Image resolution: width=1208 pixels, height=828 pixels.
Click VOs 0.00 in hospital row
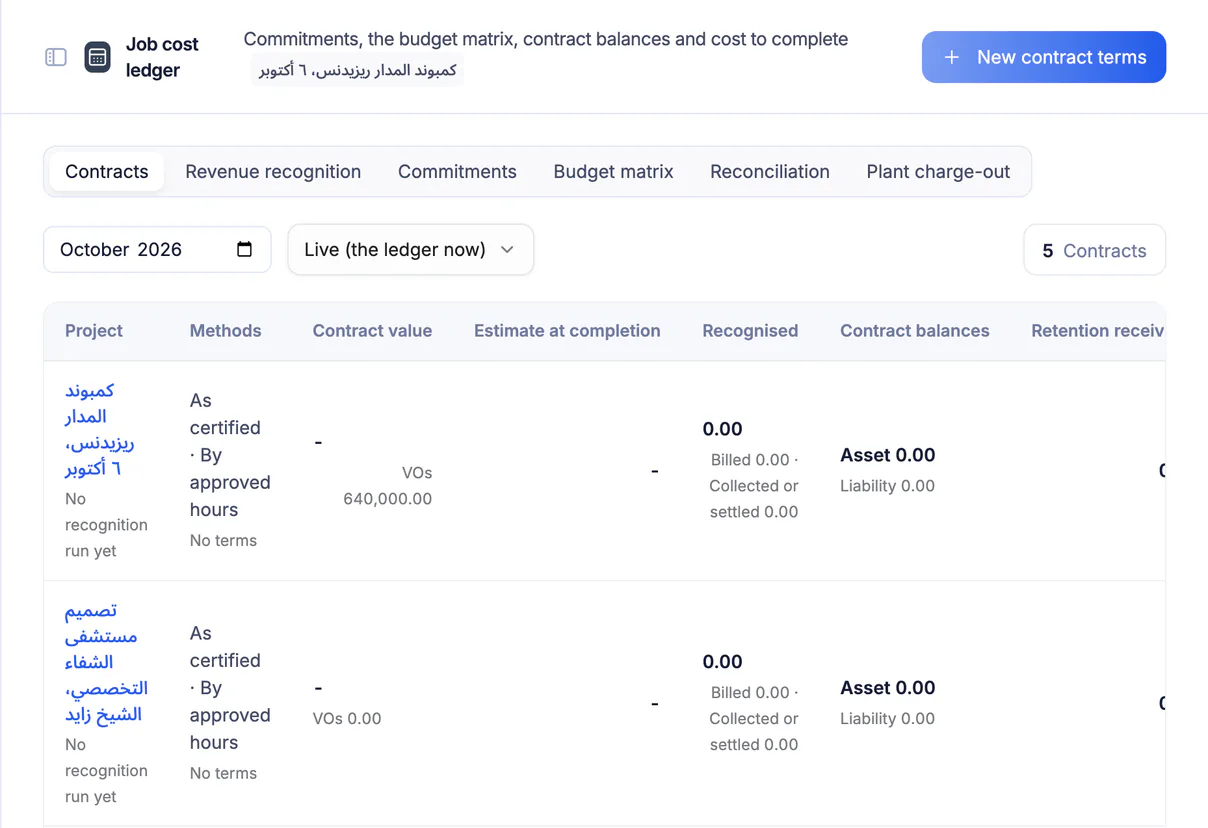[347, 718]
